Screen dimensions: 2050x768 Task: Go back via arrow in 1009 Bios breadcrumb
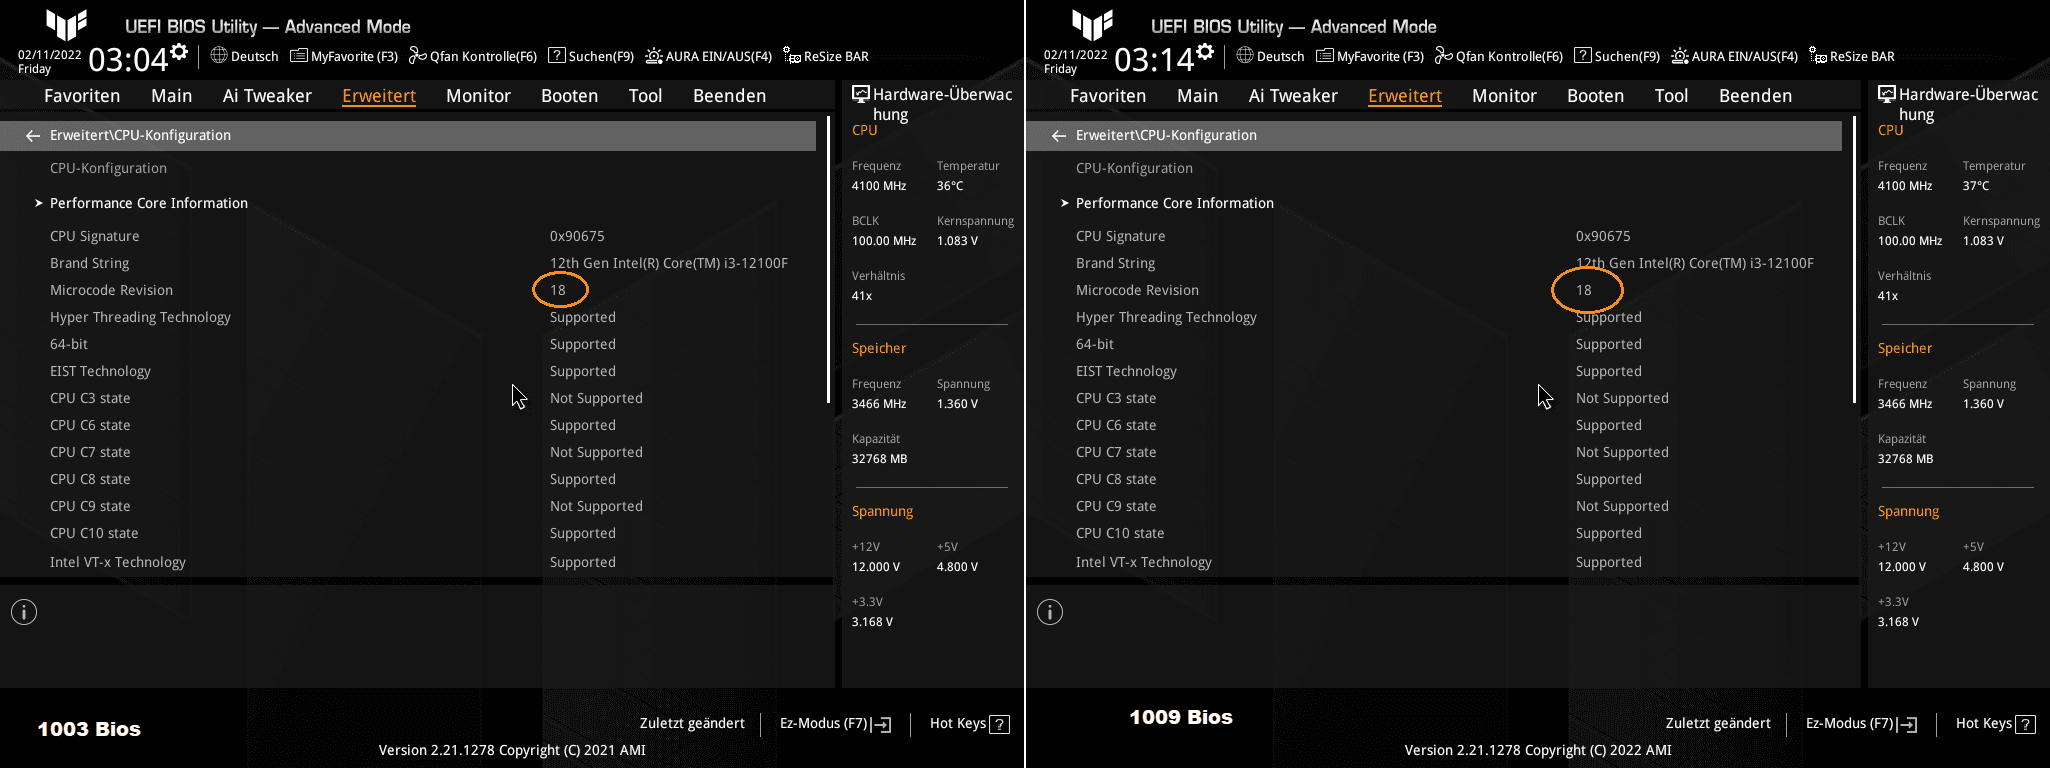(x=1059, y=135)
